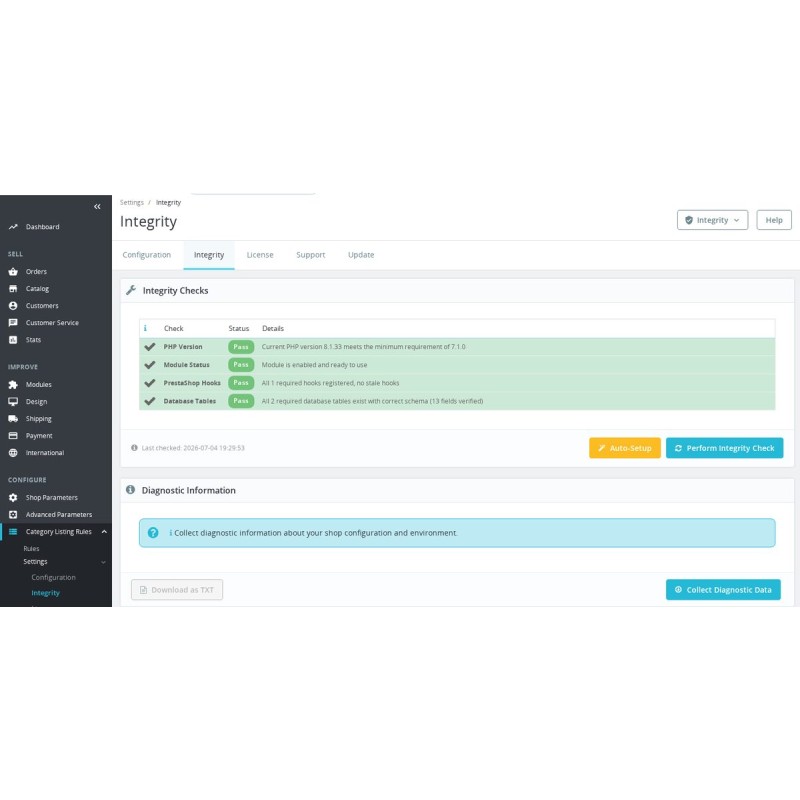Click the Help button
The width and height of the screenshot is (800, 800).
click(774, 220)
